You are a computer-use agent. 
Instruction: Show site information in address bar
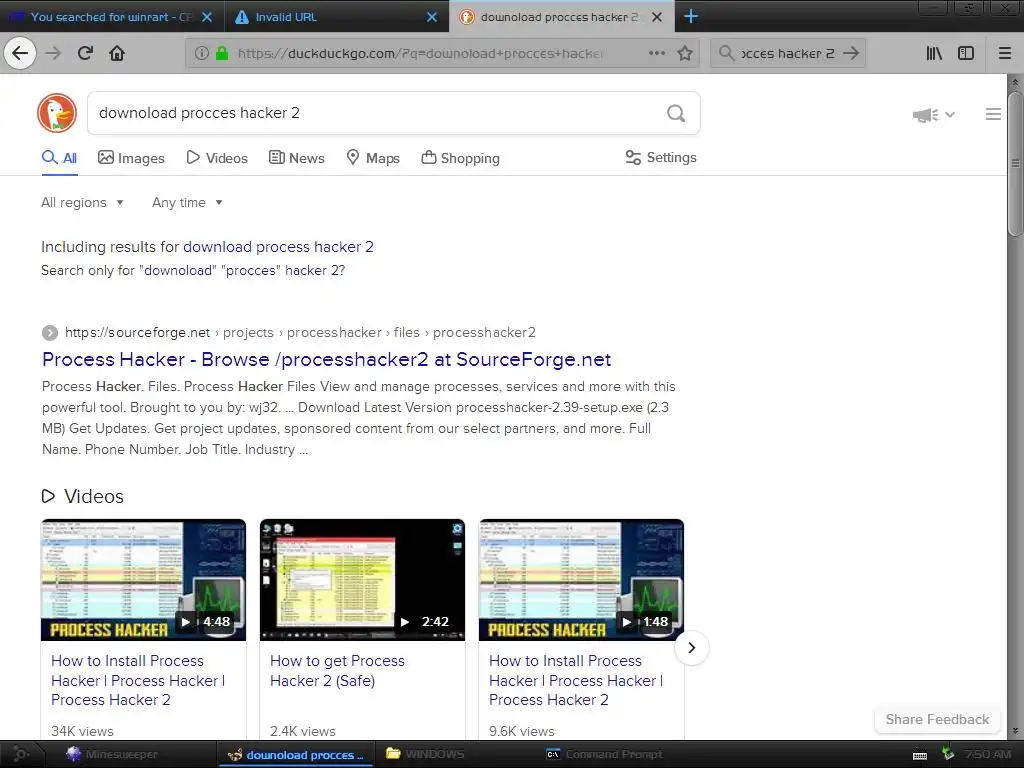coord(202,53)
